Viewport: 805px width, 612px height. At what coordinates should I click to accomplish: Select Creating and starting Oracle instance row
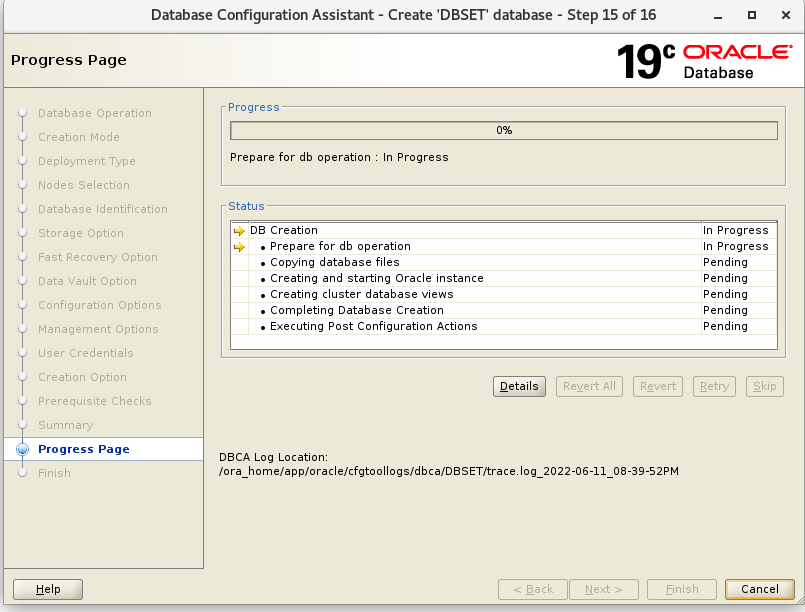tap(504, 278)
